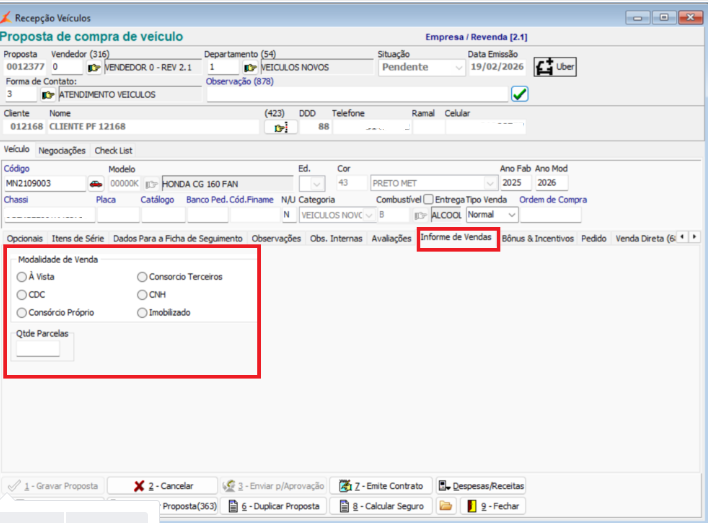Open vendedor lookup hand icon
This screenshot has width=708, height=523.
pos(94,68)
